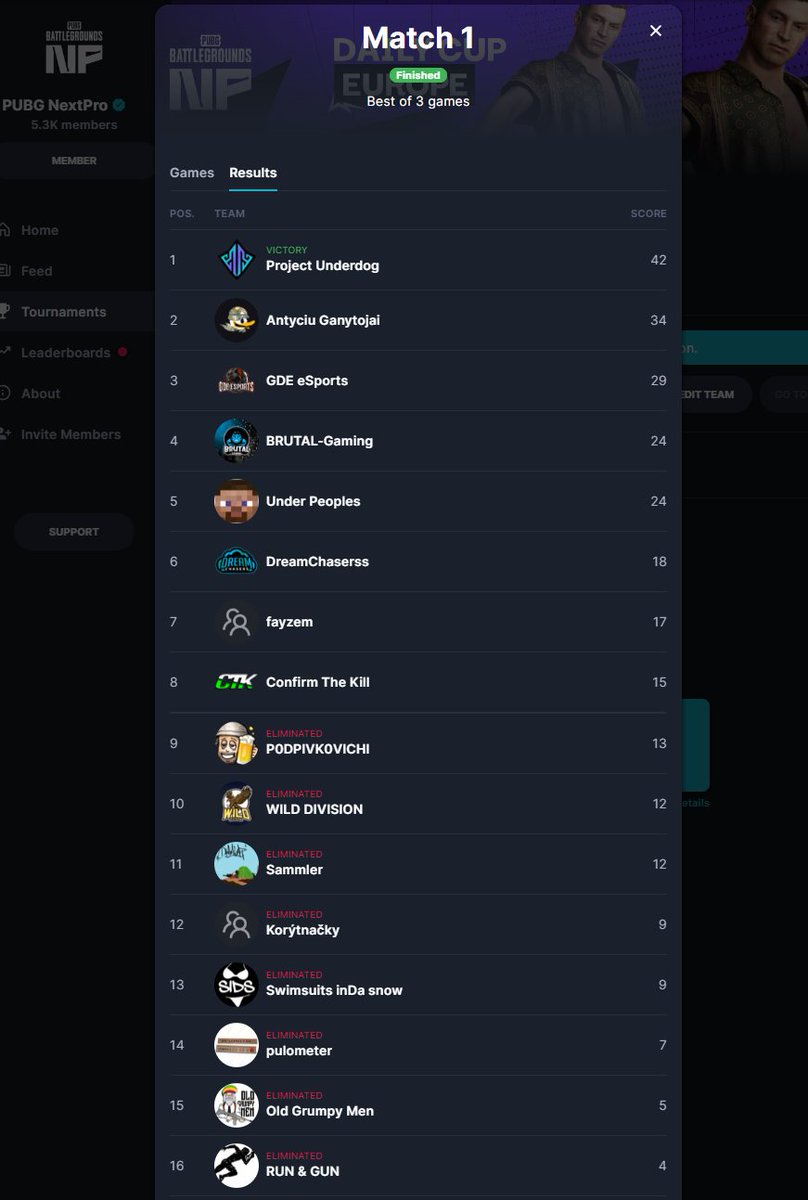Click the DreamChaserss team logo
The height and width of the screenshot is (1200, 808).
236,562
